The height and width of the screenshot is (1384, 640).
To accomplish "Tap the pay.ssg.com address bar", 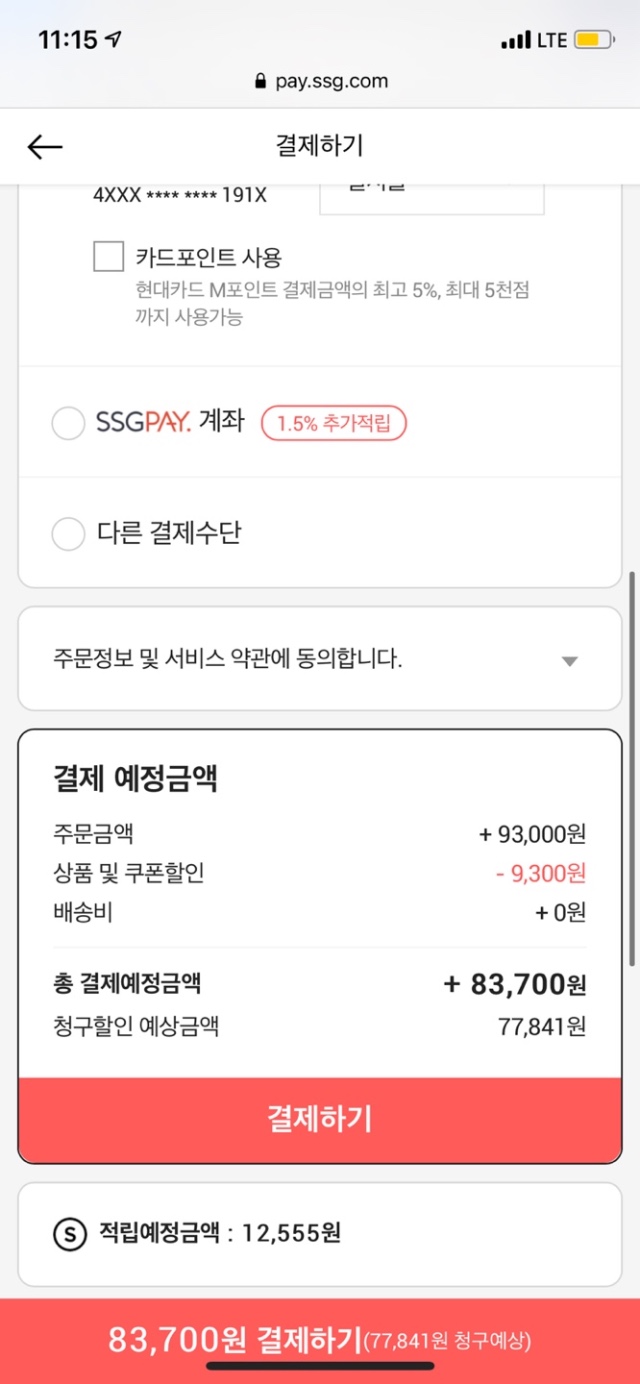I will click(x=320, y=82).
